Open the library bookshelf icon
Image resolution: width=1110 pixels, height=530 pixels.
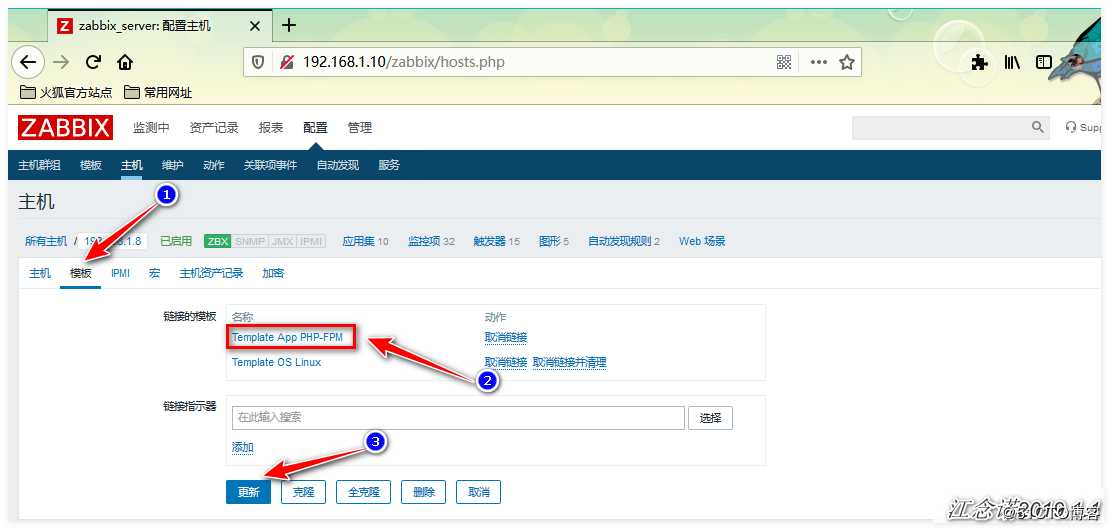coord(1012,62)
